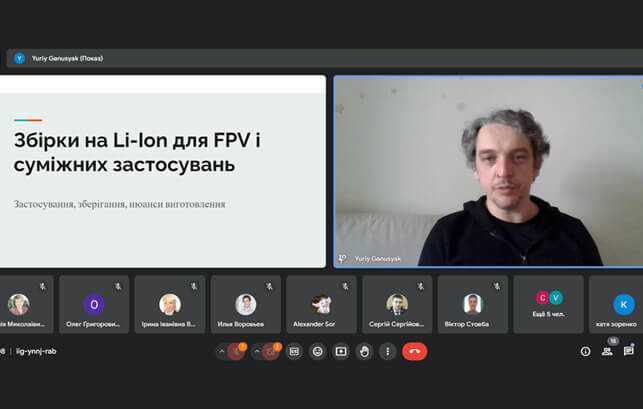Select the presentation slide tile
This screenshot has width=643, height=409.
[163, 171]
